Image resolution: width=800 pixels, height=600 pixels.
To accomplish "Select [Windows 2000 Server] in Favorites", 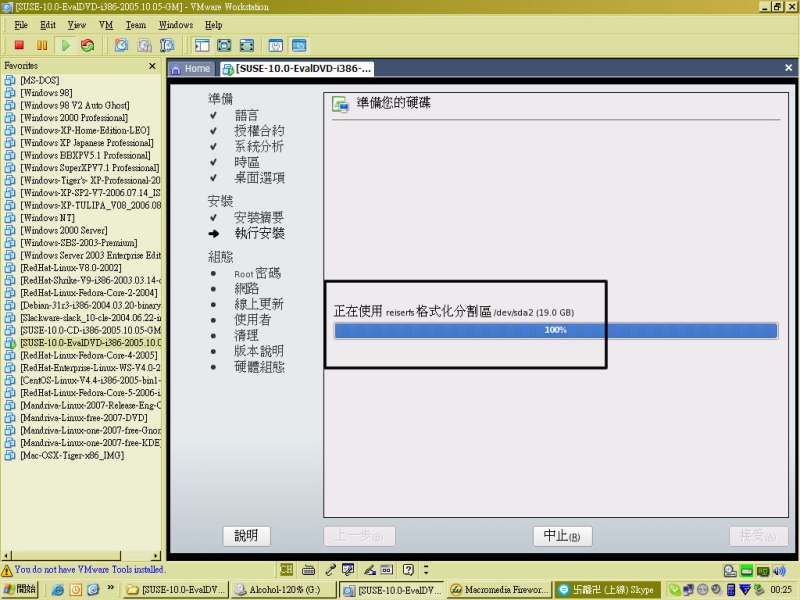I will point(64,230).
